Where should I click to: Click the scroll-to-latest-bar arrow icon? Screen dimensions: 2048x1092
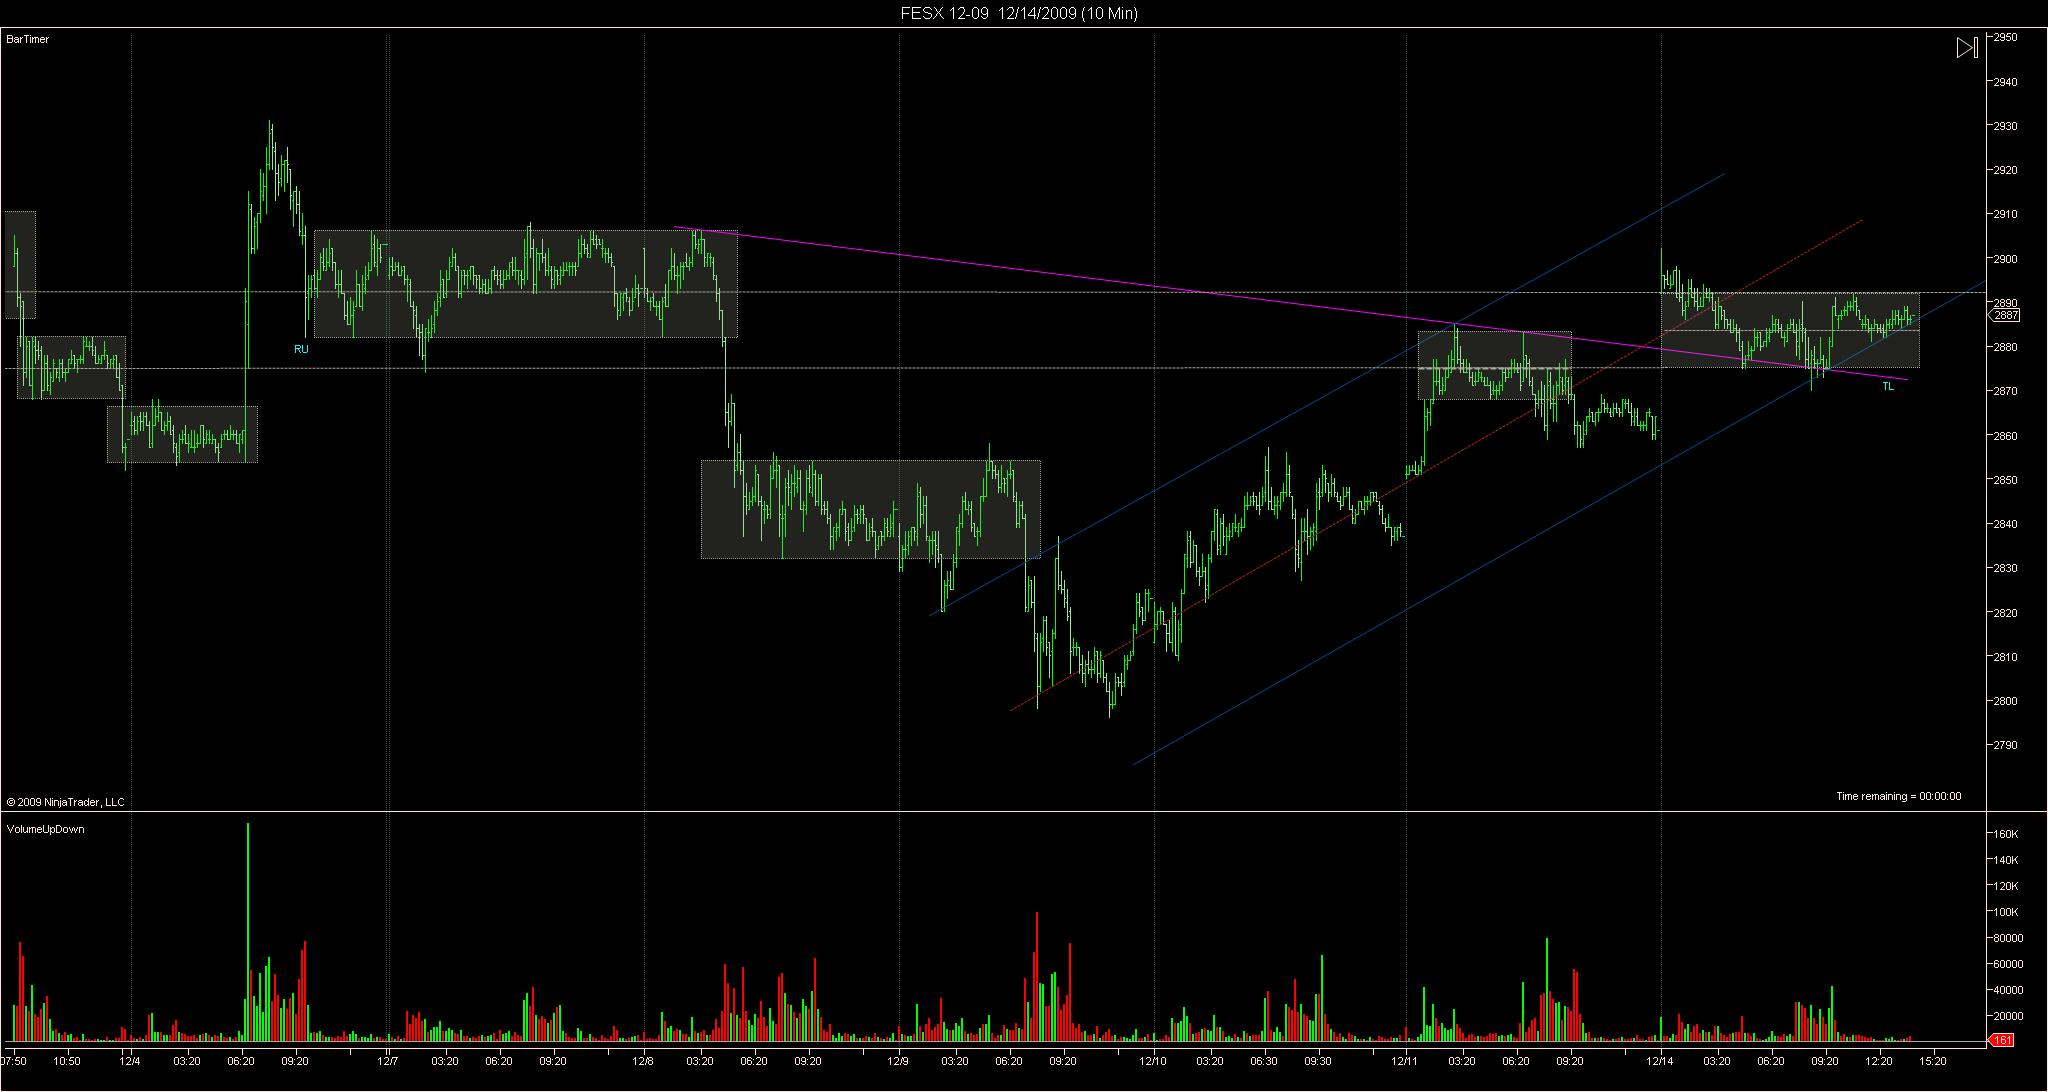pyautogui.click(x=1966, y=48)
